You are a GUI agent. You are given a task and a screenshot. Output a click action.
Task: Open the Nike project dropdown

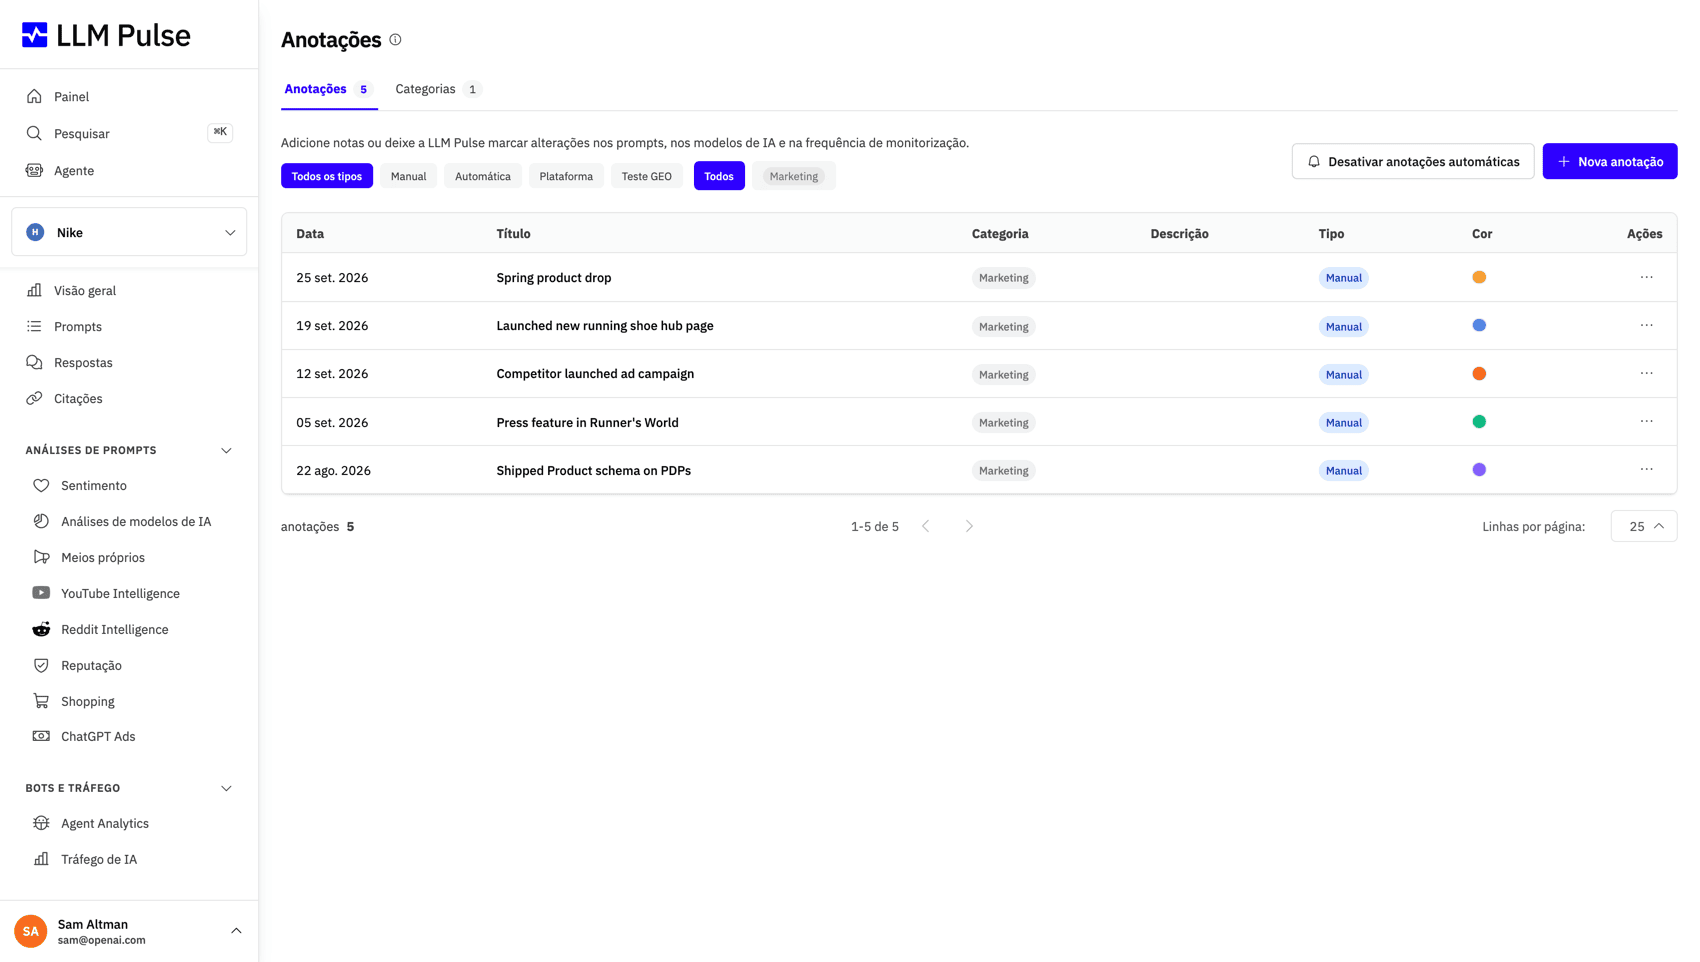(x=129, y=232)
